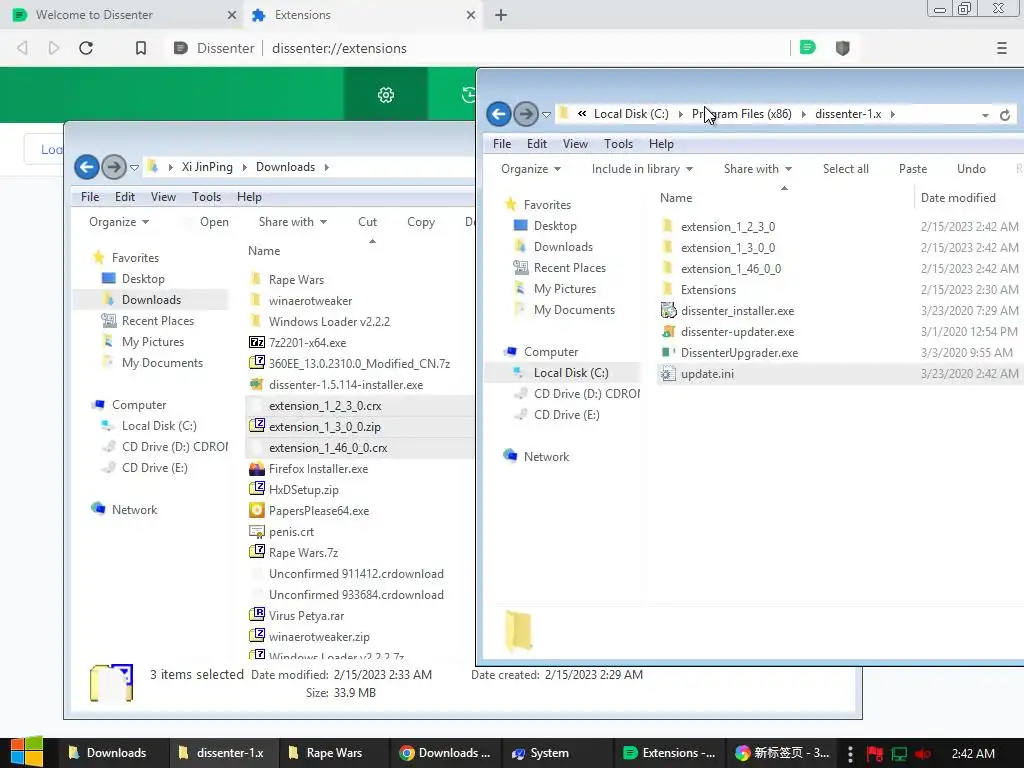This screenshot has height=768, width=1024.
Task: Select the 7z2201-x64.exe file icon
Action: (257, 342)
